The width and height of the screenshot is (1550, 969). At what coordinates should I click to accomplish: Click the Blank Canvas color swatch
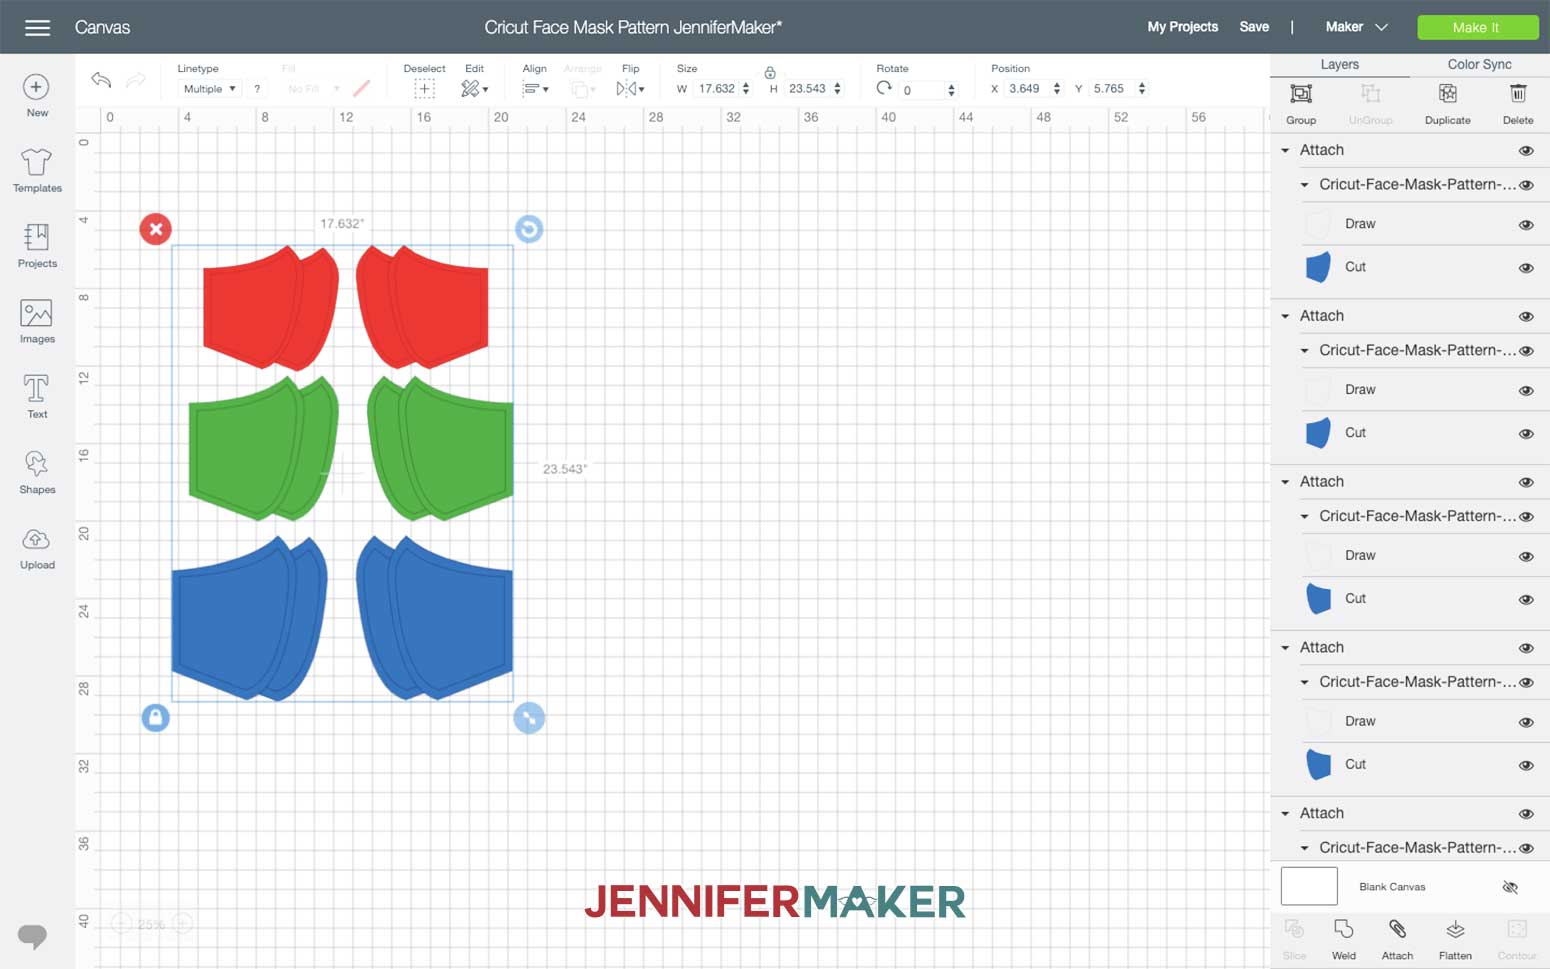(x=1308, y=886)
